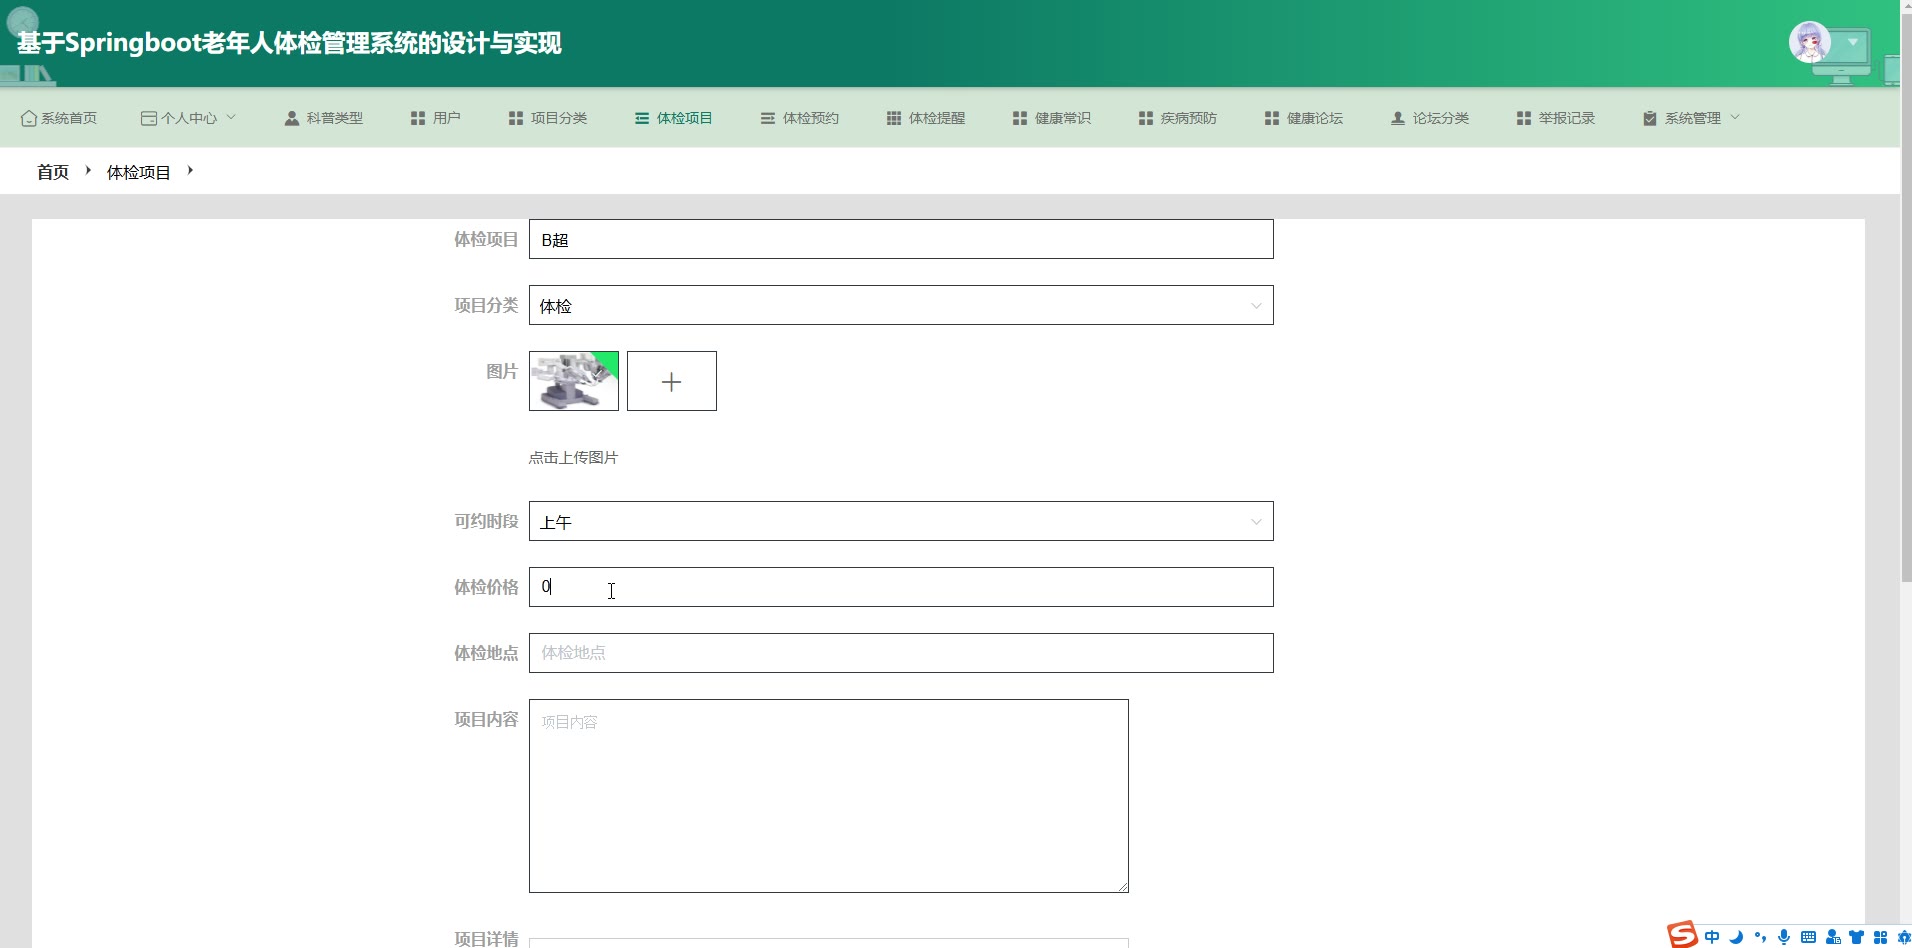Click the clipboard icon beside 系统管理
The height and width of the screenshot is (948, 1912).
click(1650, 118)
